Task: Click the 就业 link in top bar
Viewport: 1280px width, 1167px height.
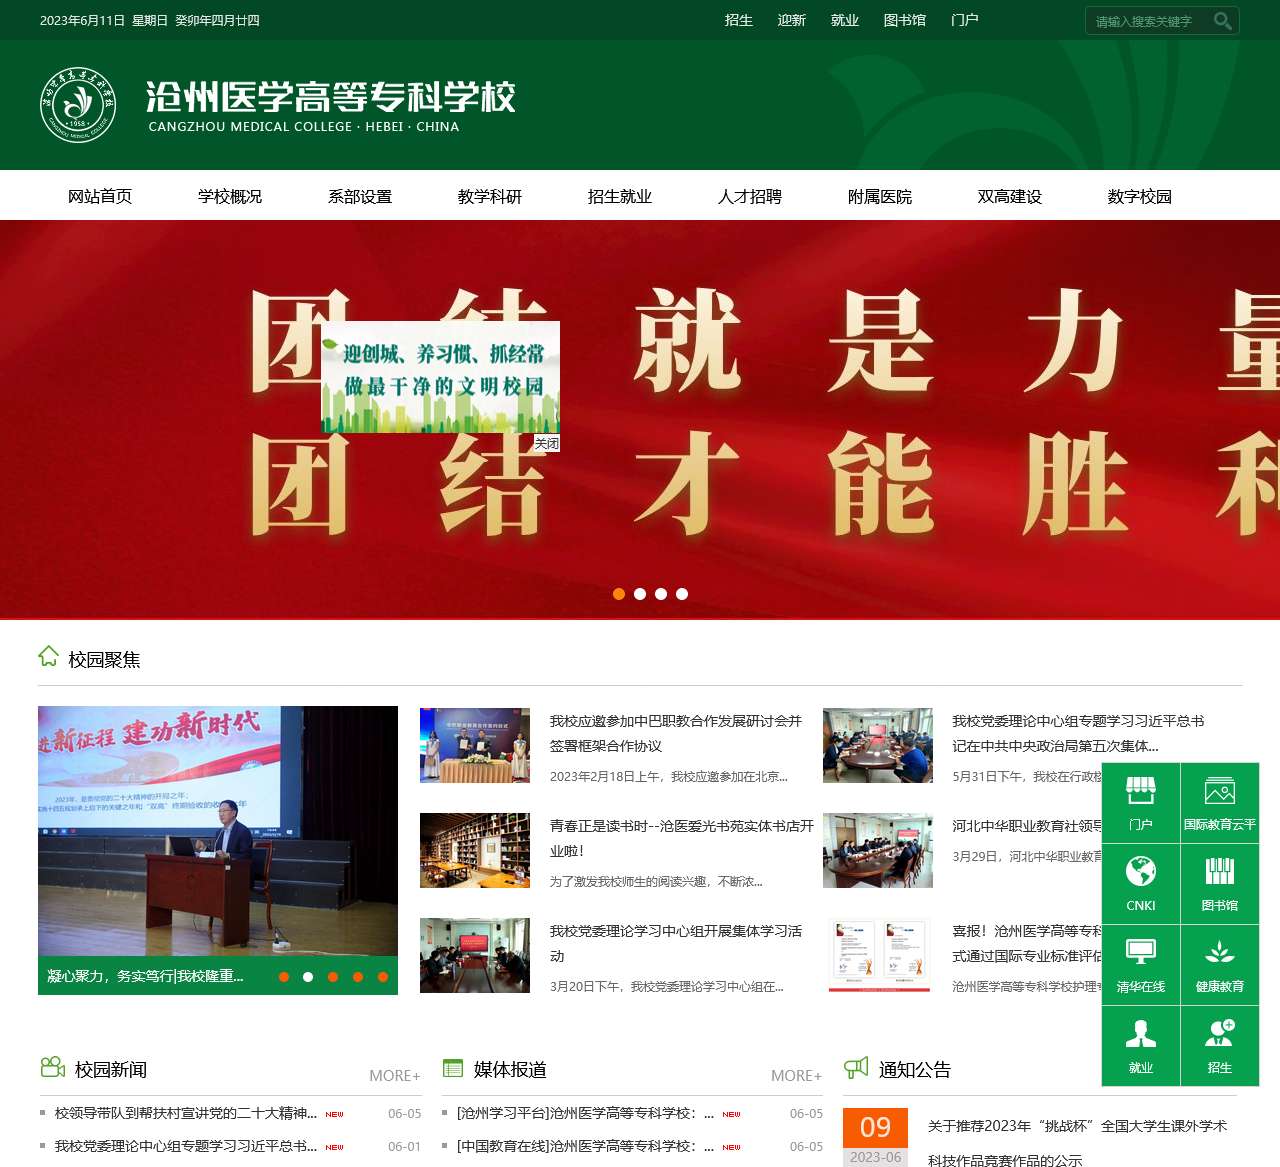Action: [845, 20]
